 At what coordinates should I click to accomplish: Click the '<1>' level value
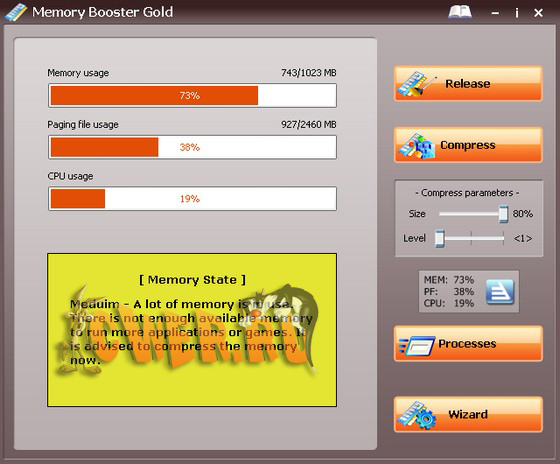coord(523,238)
